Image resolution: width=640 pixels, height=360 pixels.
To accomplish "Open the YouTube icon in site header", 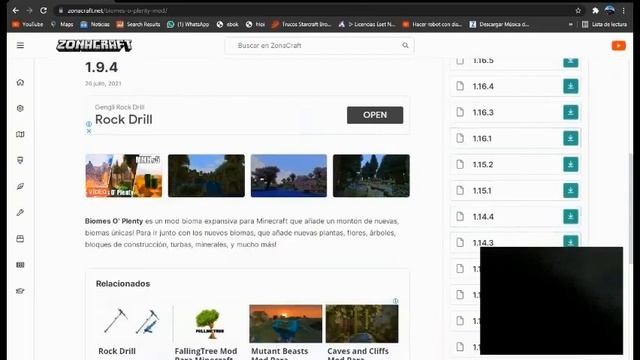I will [x=618, y=46].
